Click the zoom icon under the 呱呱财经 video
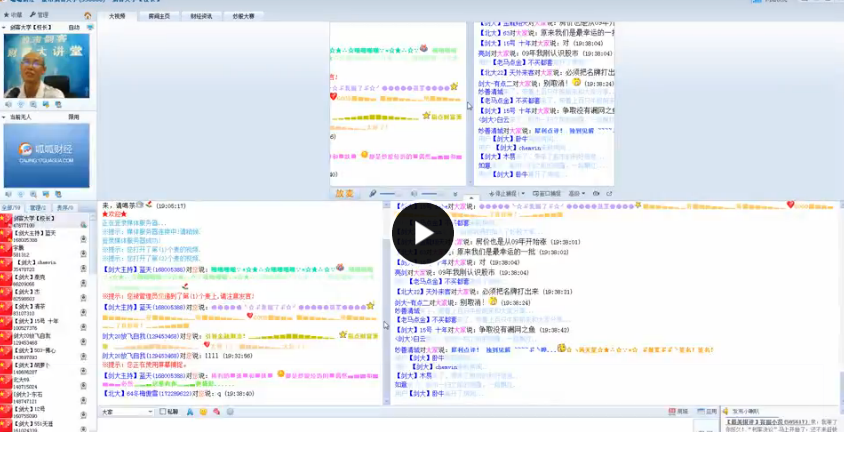844x455 pixels. (x=33, y=194)
